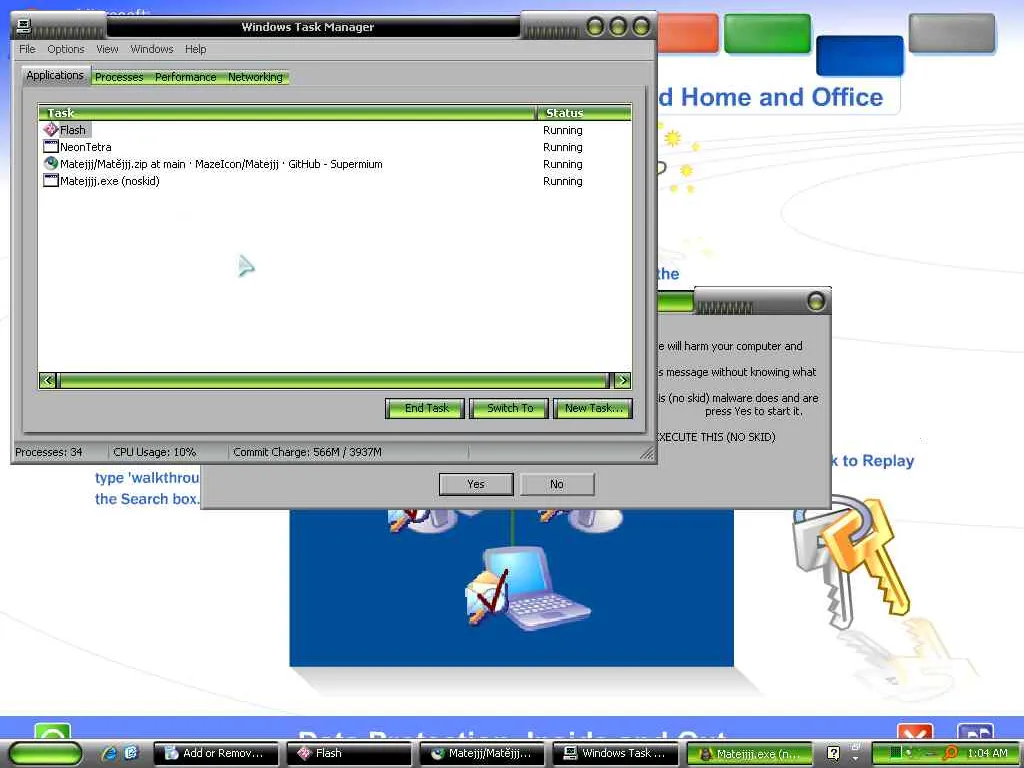Image resolution: width=1024 pixels, height=768 pixels.
Task: Switch to the Applications tab
Action: pyautogui.click(x=55, y=75)
